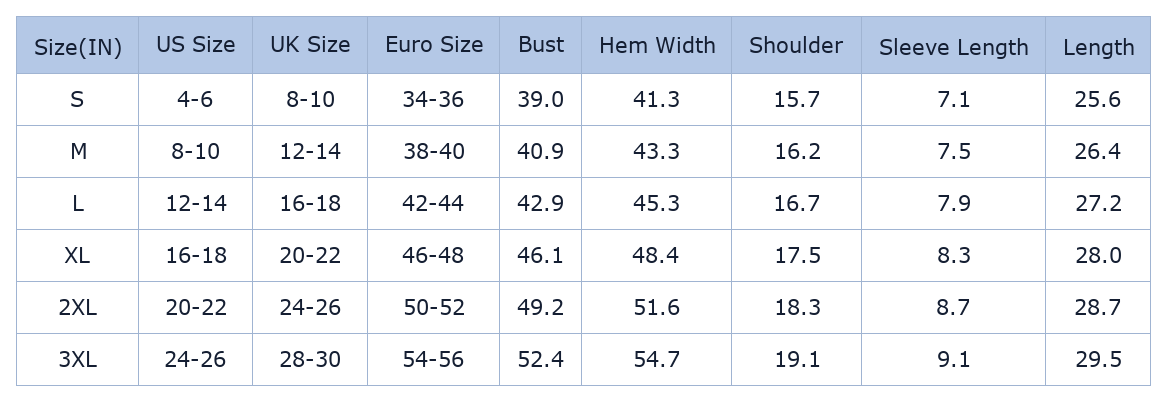This screenshot has width=1166, height=408.
Task: Select the 2XL size row label
Action: pyautogui.click(x=77, y=308)
